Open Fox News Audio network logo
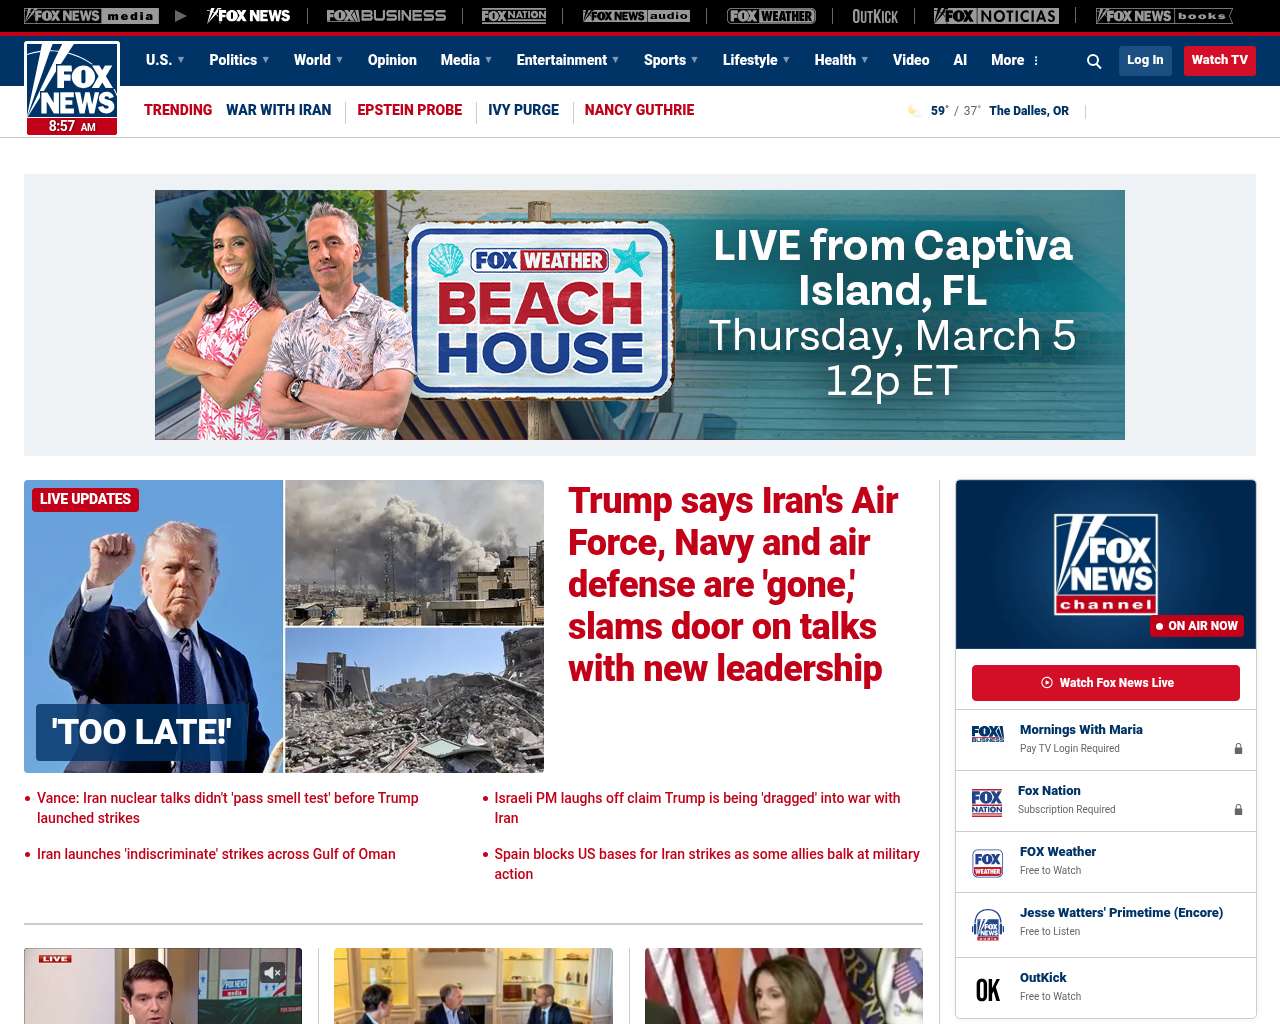The image size is (1280, 1024). pos(636,16)
